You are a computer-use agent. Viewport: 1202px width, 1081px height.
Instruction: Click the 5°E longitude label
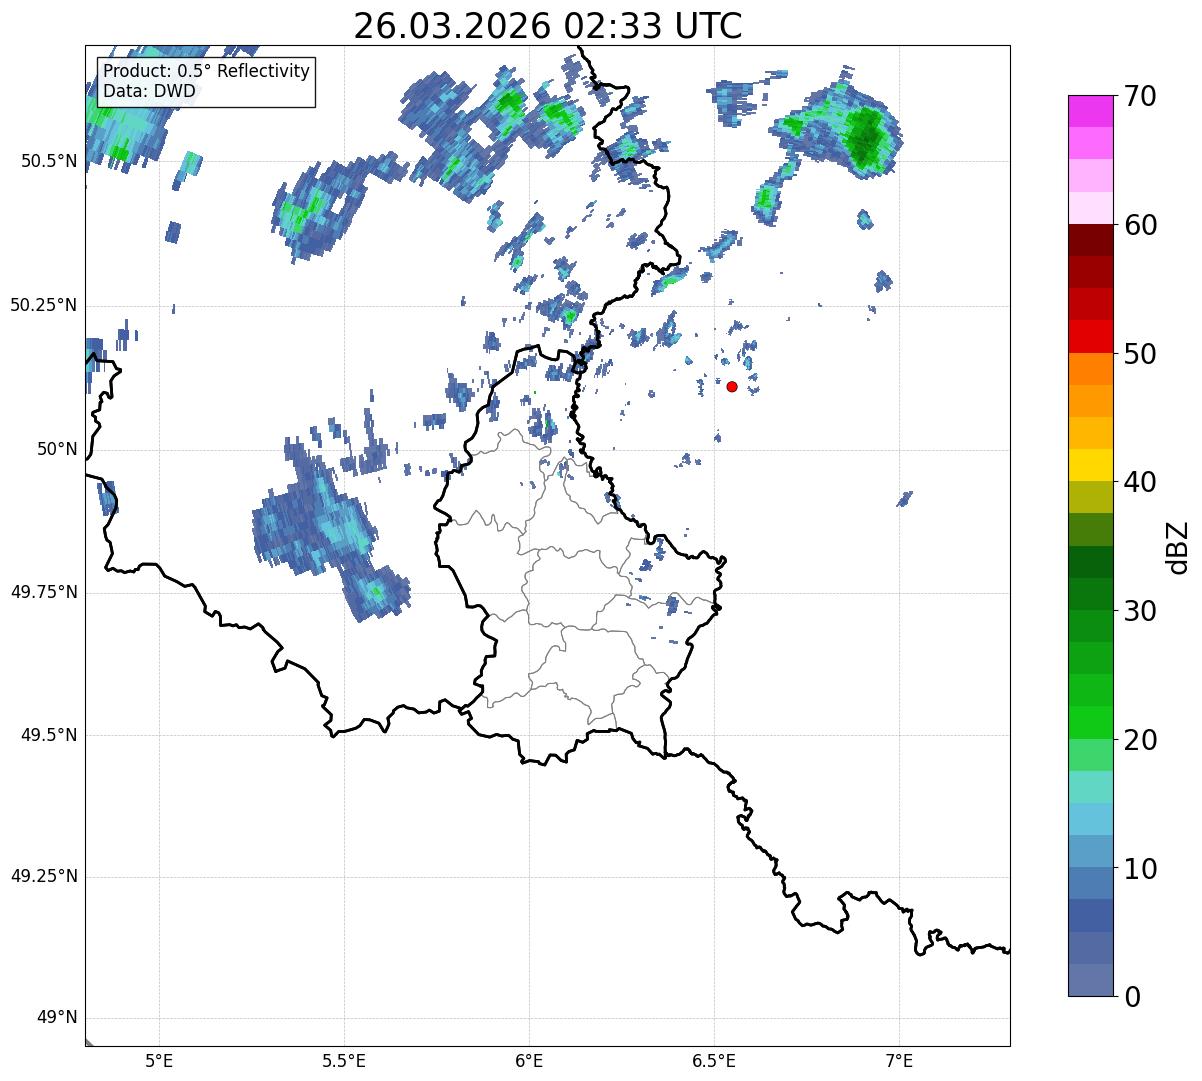coord(159,1061)
